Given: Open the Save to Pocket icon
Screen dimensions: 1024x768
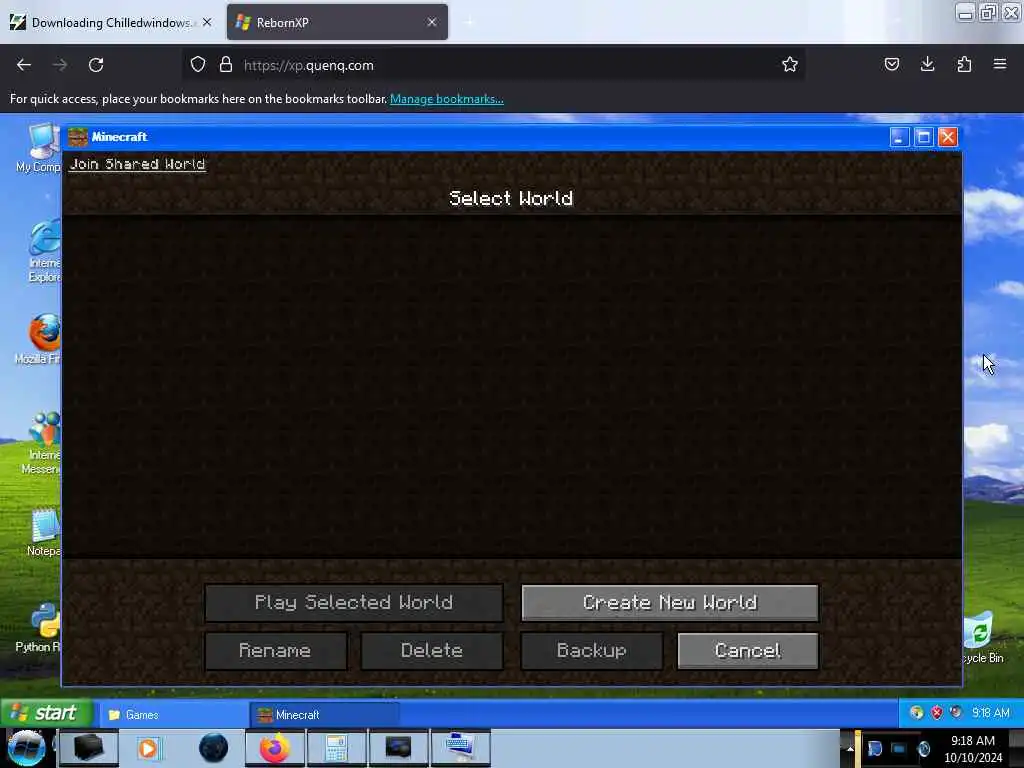Looking at the screenshot, I should point(892,64).
